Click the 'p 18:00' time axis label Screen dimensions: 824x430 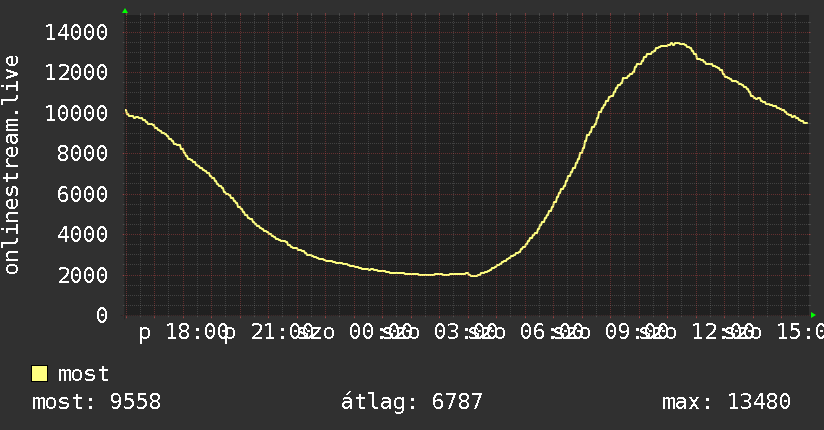(x=183, y=332)
